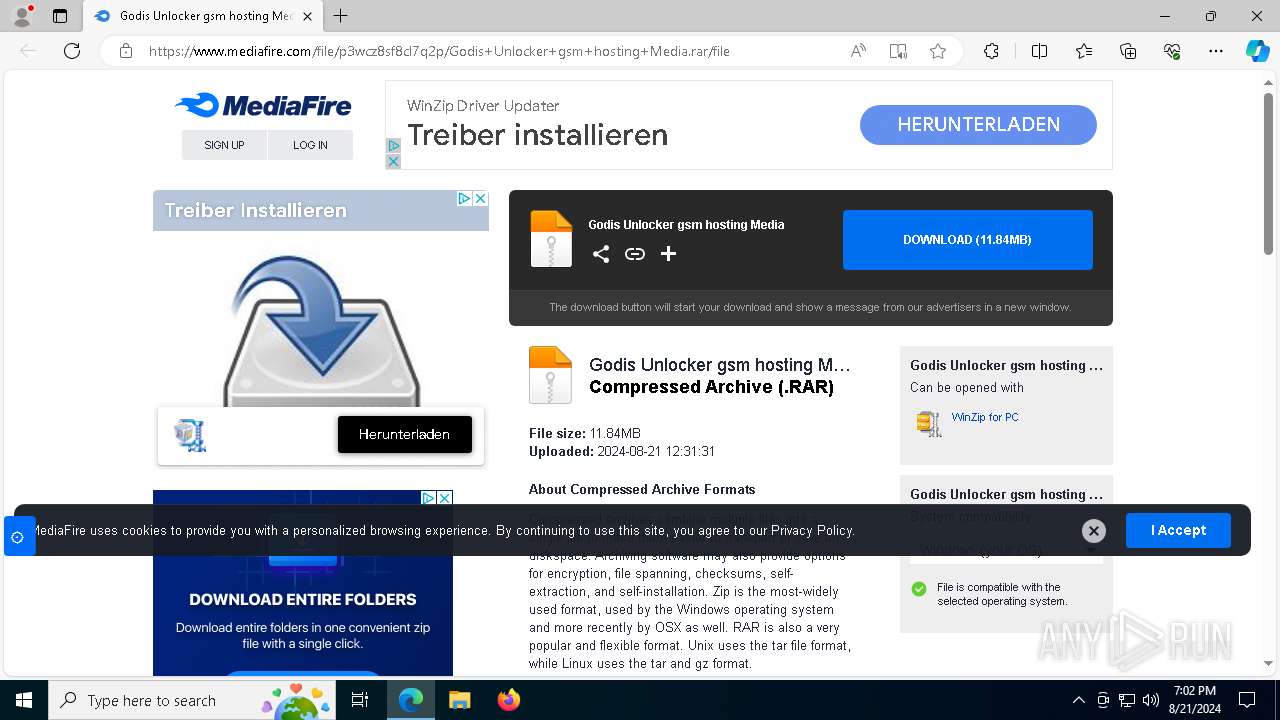Accept cookies with I Accept
This screenshot has height=720, width=1280.
click(x=1178, y=531)
